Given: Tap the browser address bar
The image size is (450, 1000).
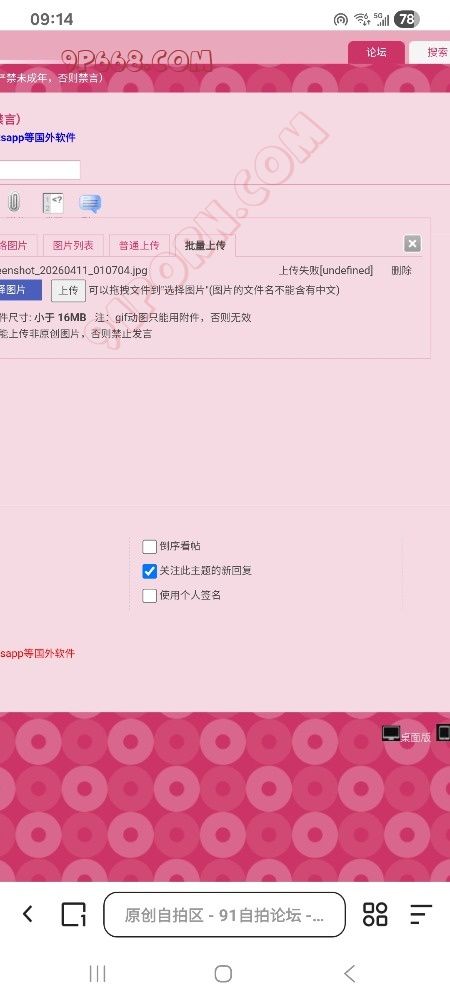Looking at the screenshot, I should (224, 915).
